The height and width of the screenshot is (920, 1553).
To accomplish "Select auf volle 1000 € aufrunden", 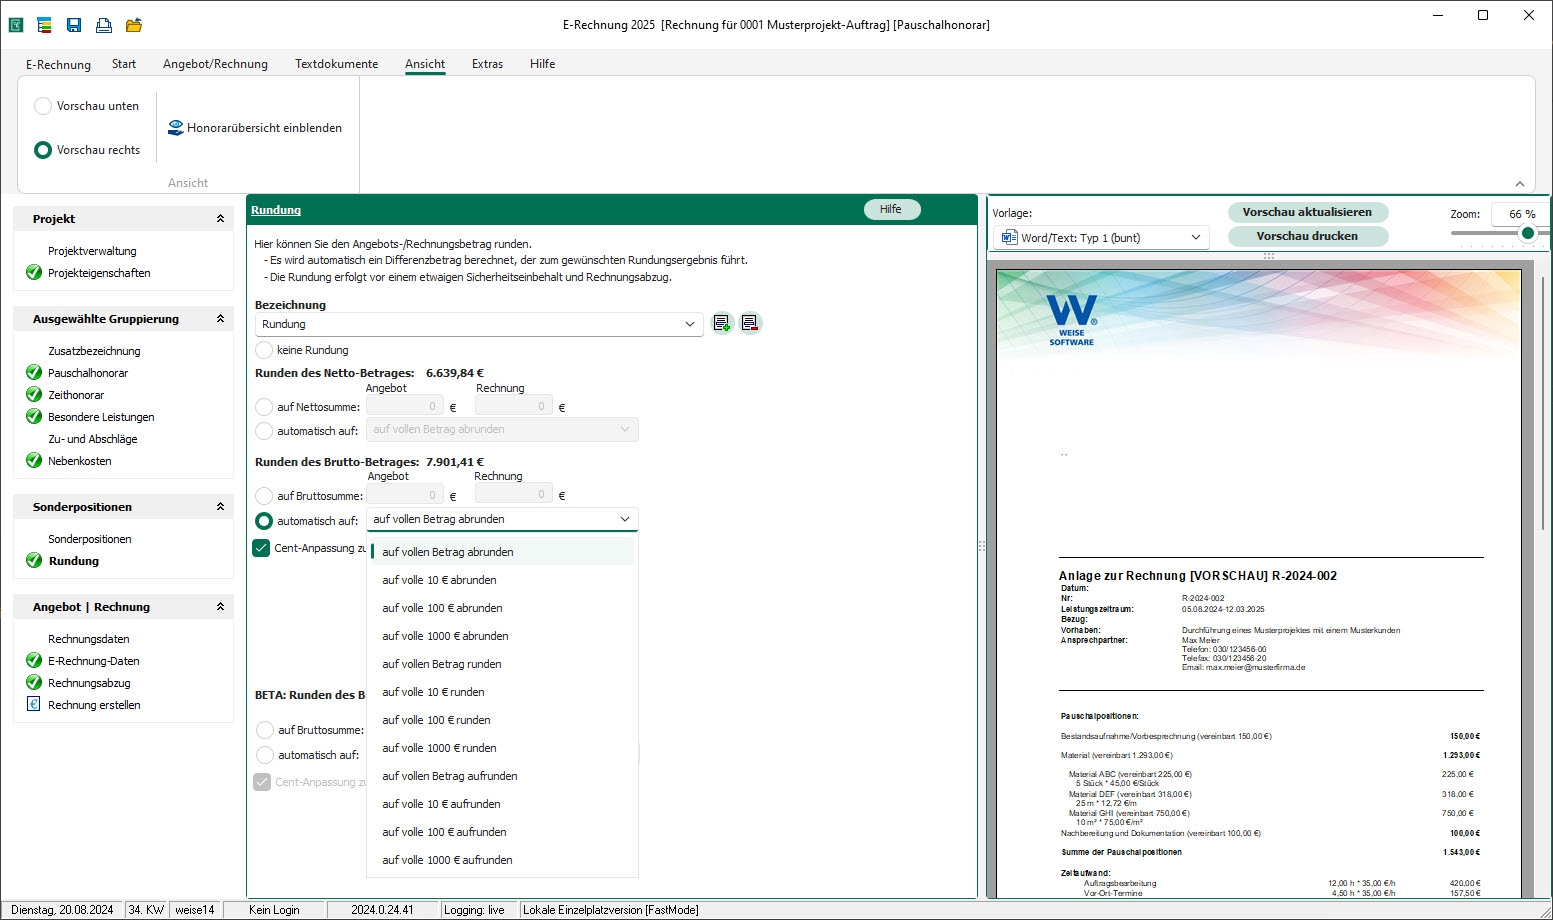I will pos(502,860).
